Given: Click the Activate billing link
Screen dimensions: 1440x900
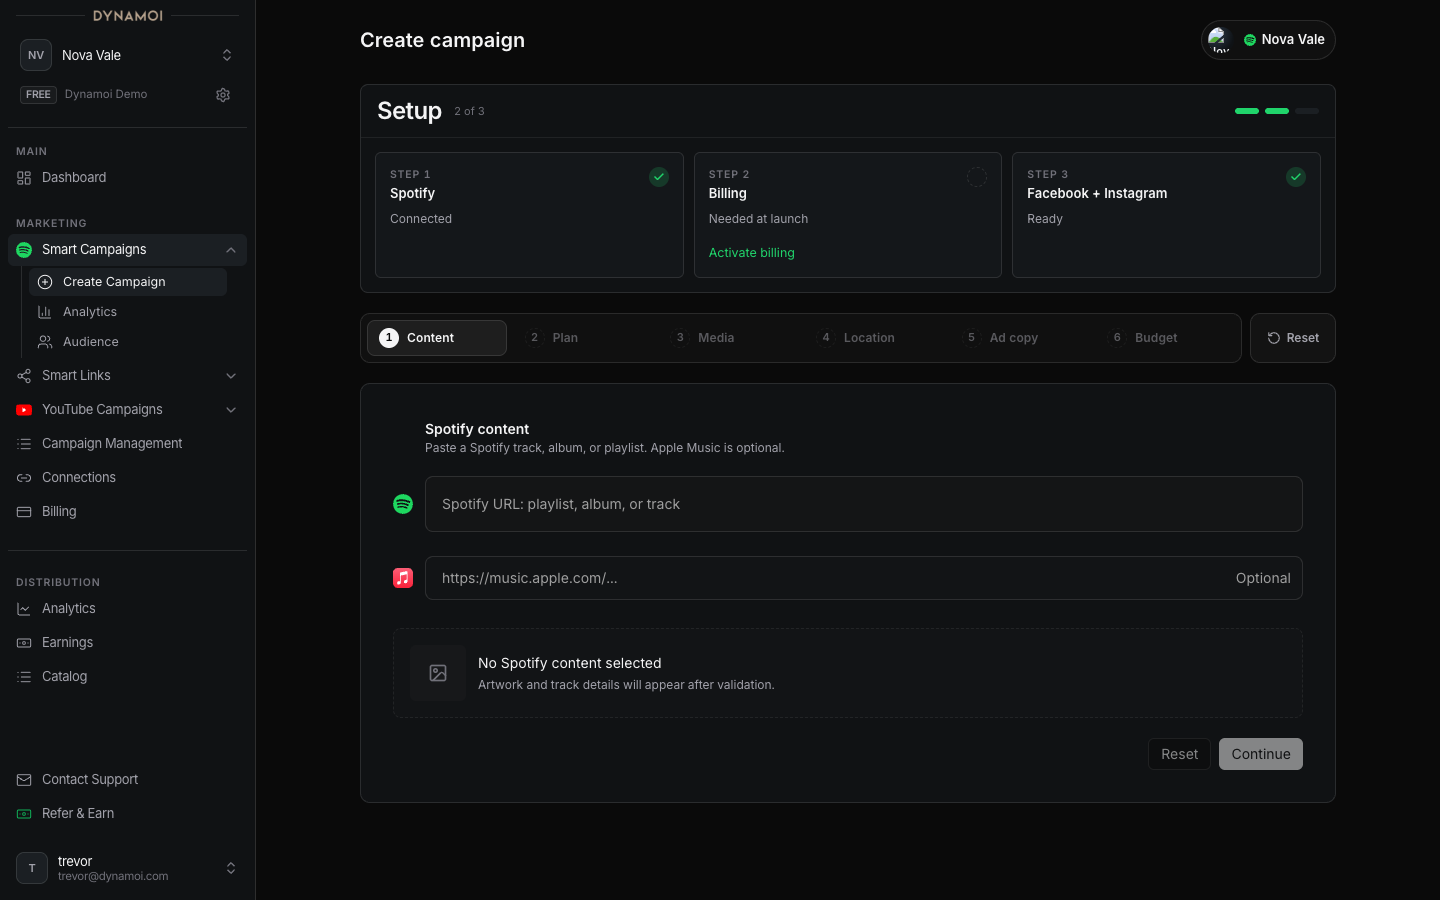Looking at the screenshot, I should [751, 253].
